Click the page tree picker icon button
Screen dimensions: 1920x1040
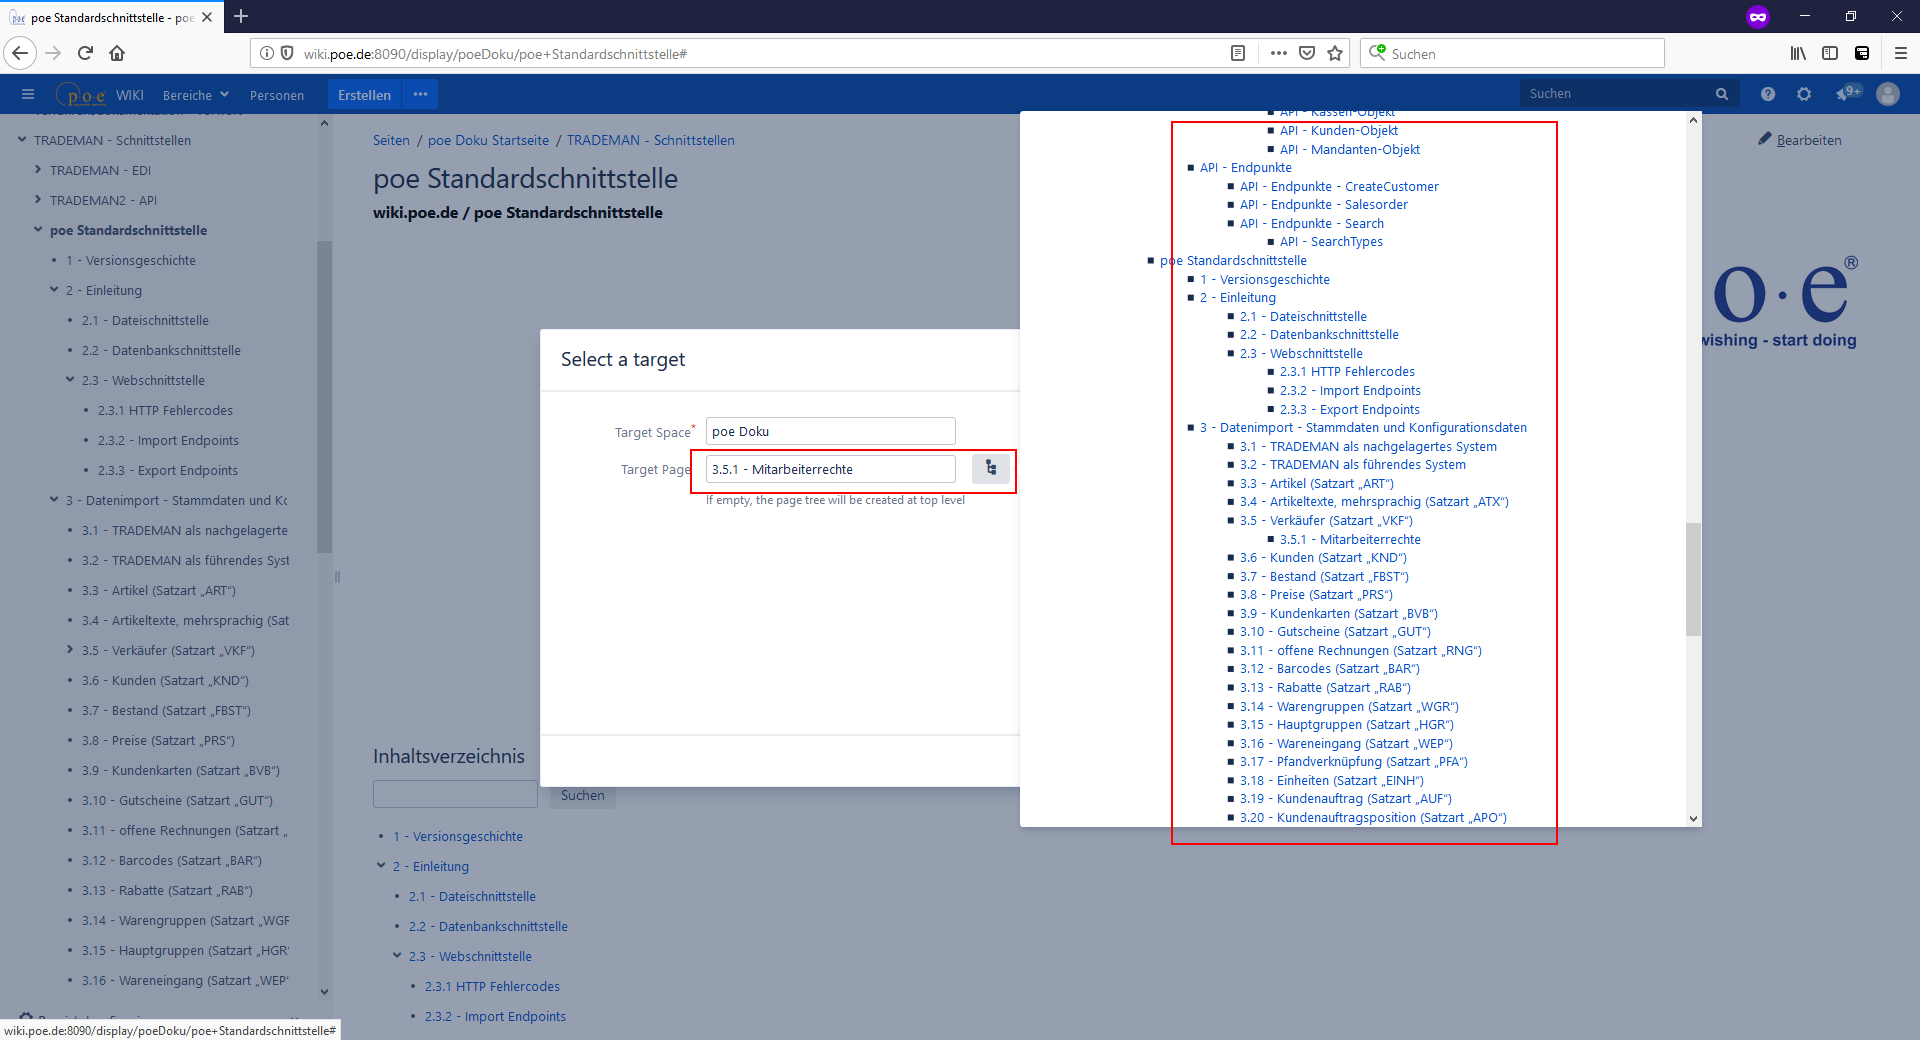[990, 469]
